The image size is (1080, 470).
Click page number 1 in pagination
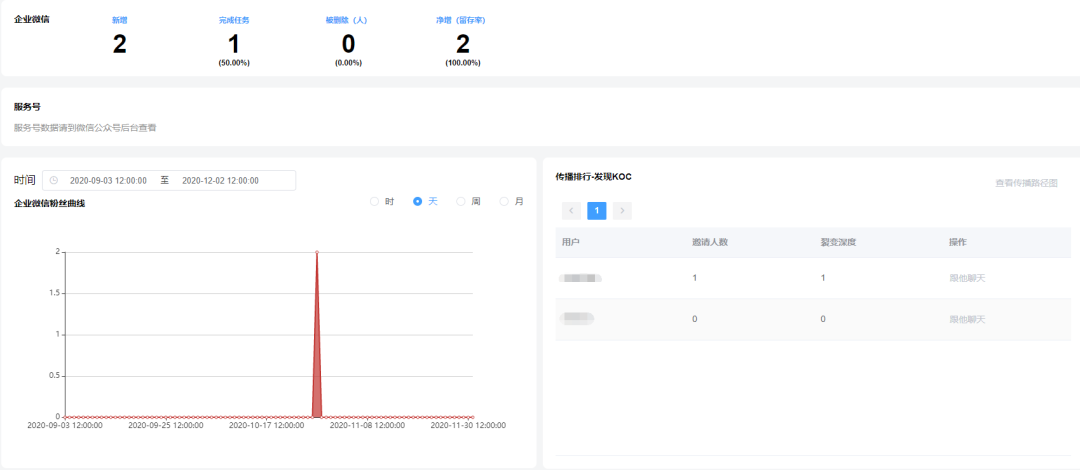(x=597, y=211)
